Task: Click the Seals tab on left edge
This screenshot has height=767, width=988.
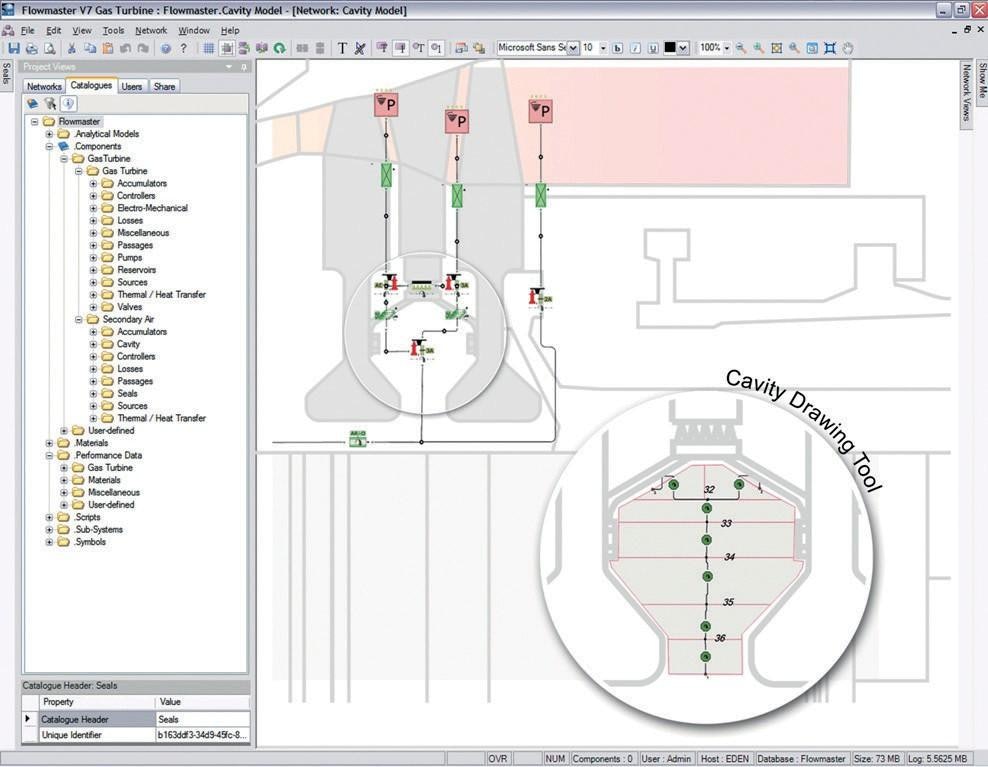Action: click(x=7, y=75)
